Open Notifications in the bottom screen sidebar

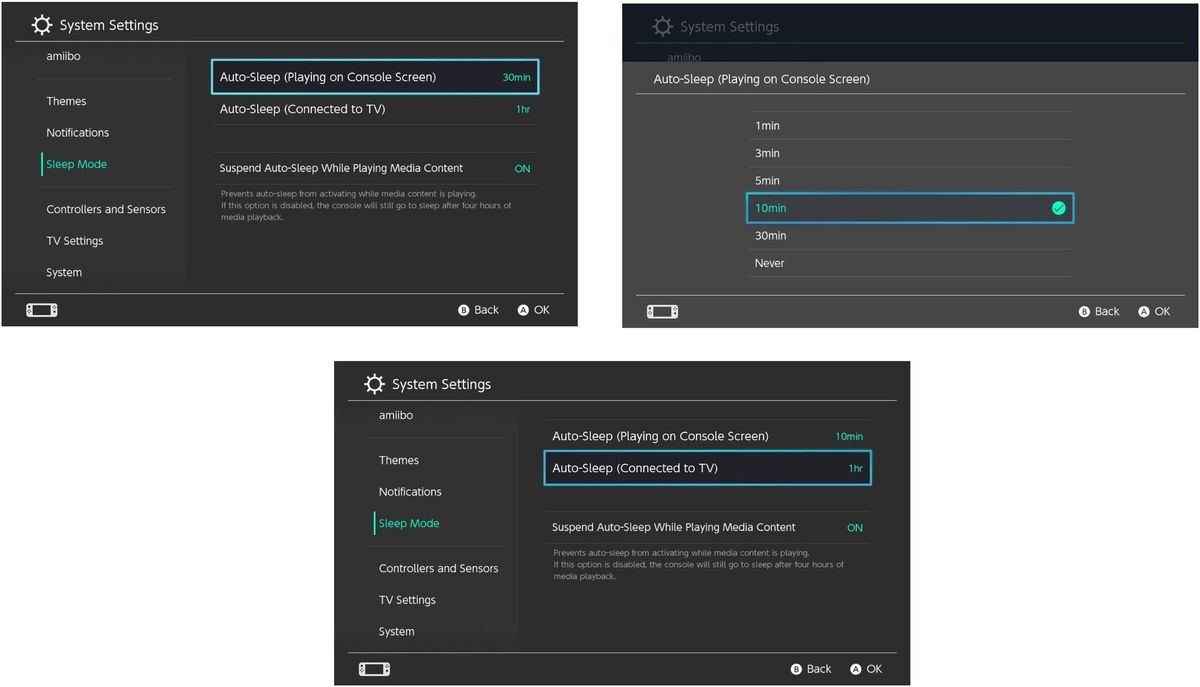[410, 492]
